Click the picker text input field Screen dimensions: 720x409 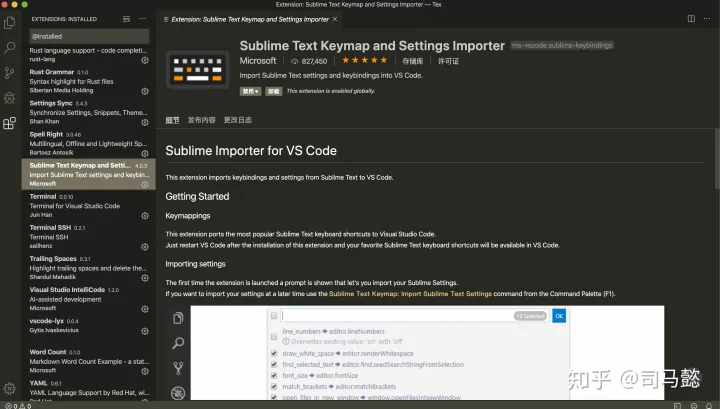tap(415, 316)
